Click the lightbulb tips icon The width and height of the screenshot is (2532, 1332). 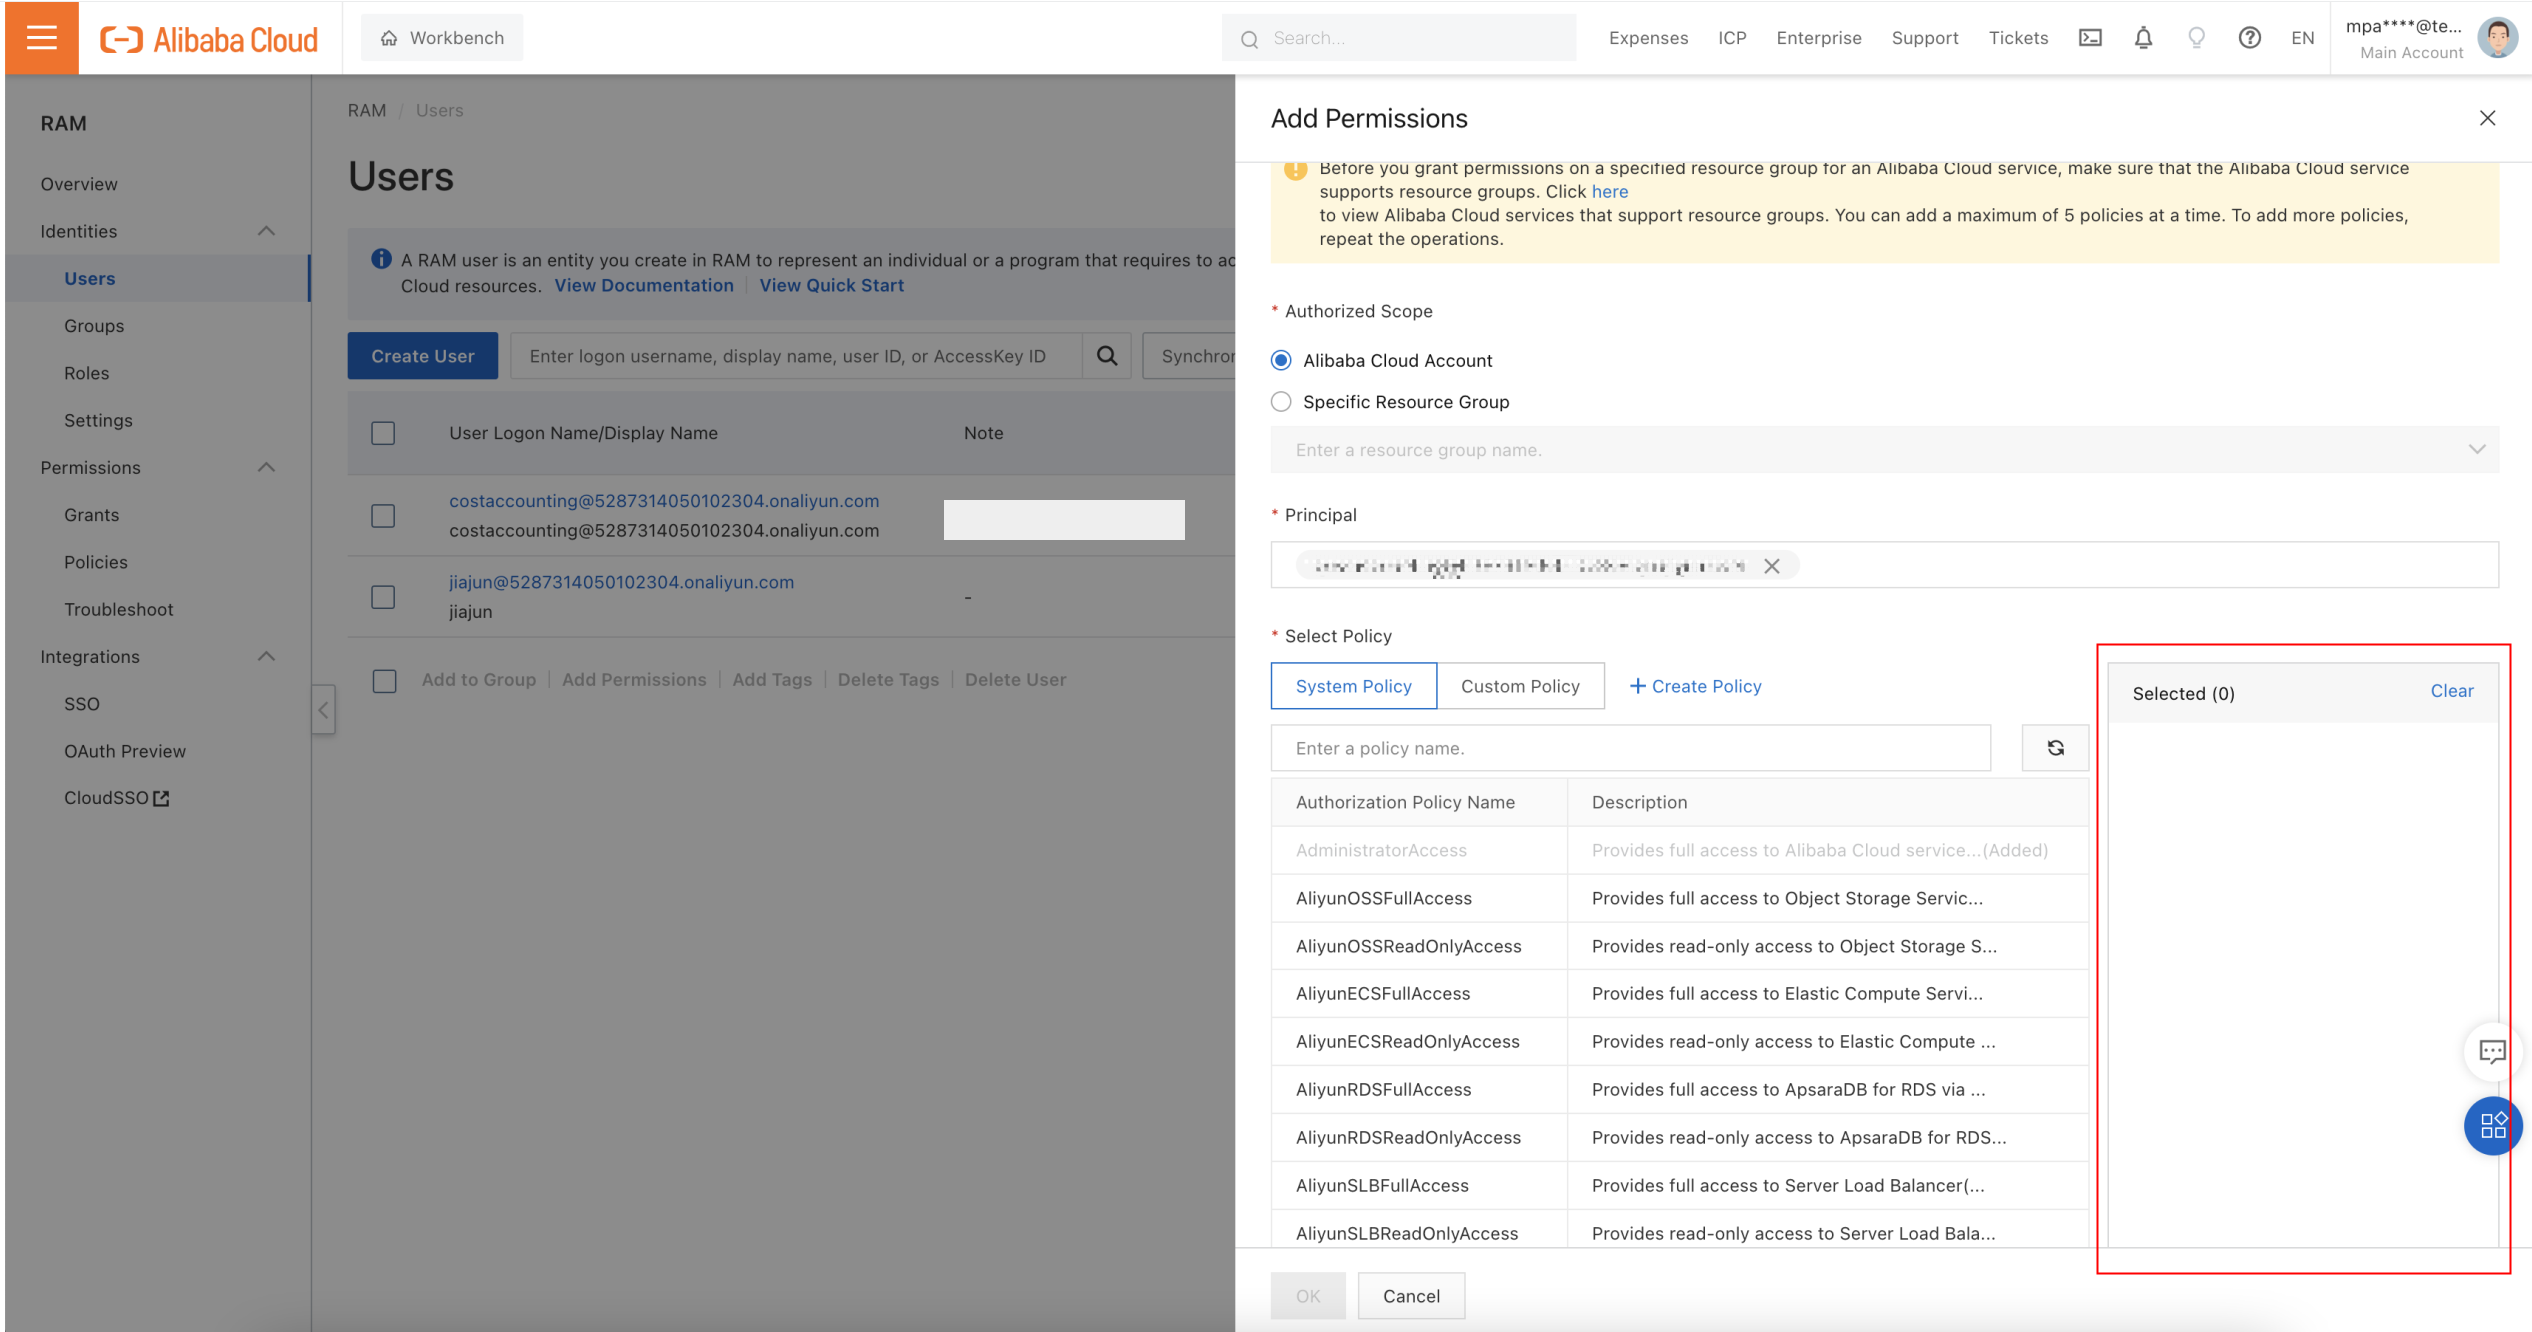pyautogui.click(x=2196, y=38)
